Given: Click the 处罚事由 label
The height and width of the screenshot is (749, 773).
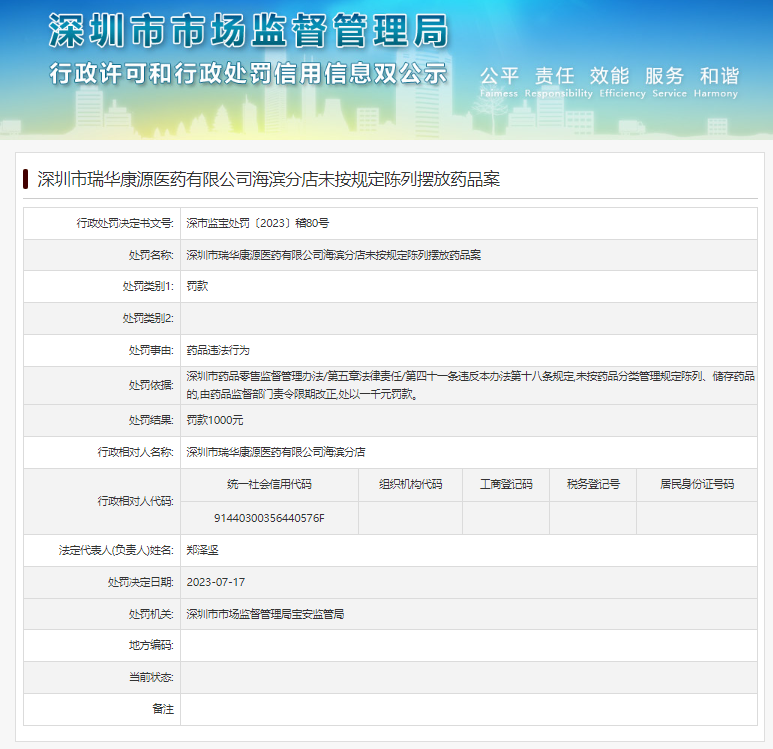Looking at the screenshot, I should coord(151,350).
